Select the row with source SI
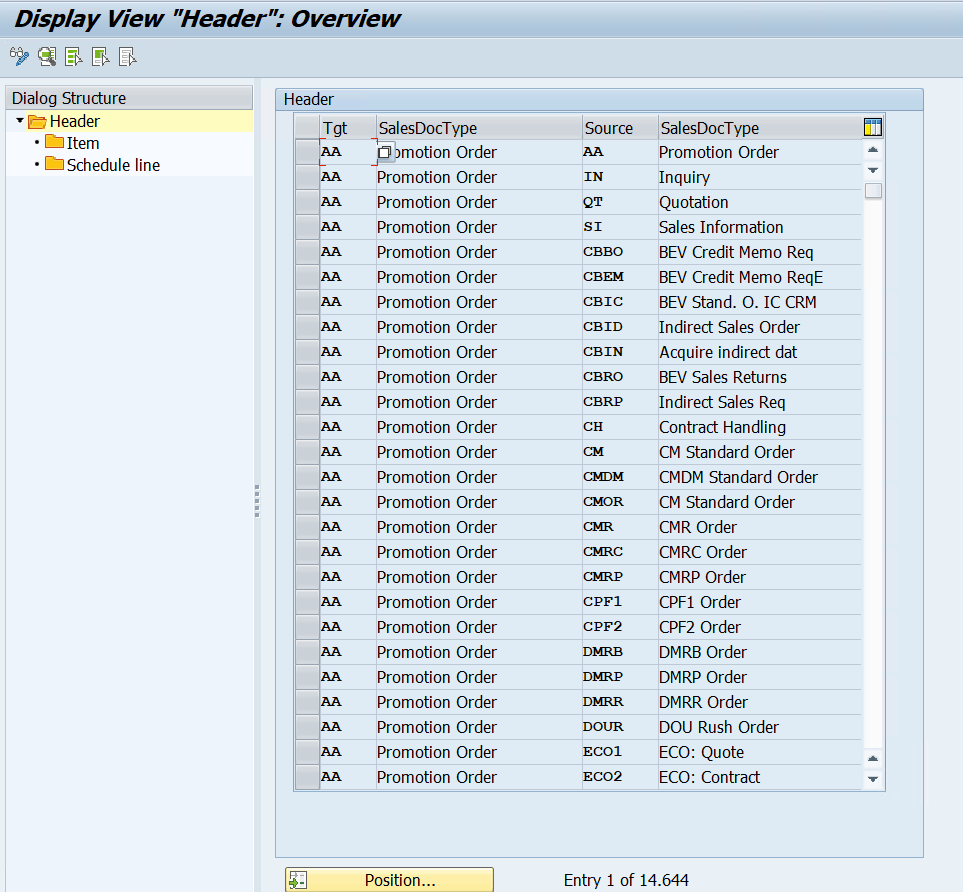Image resolution: width=963 pixels, height=892 pixels. click(307, 227)
